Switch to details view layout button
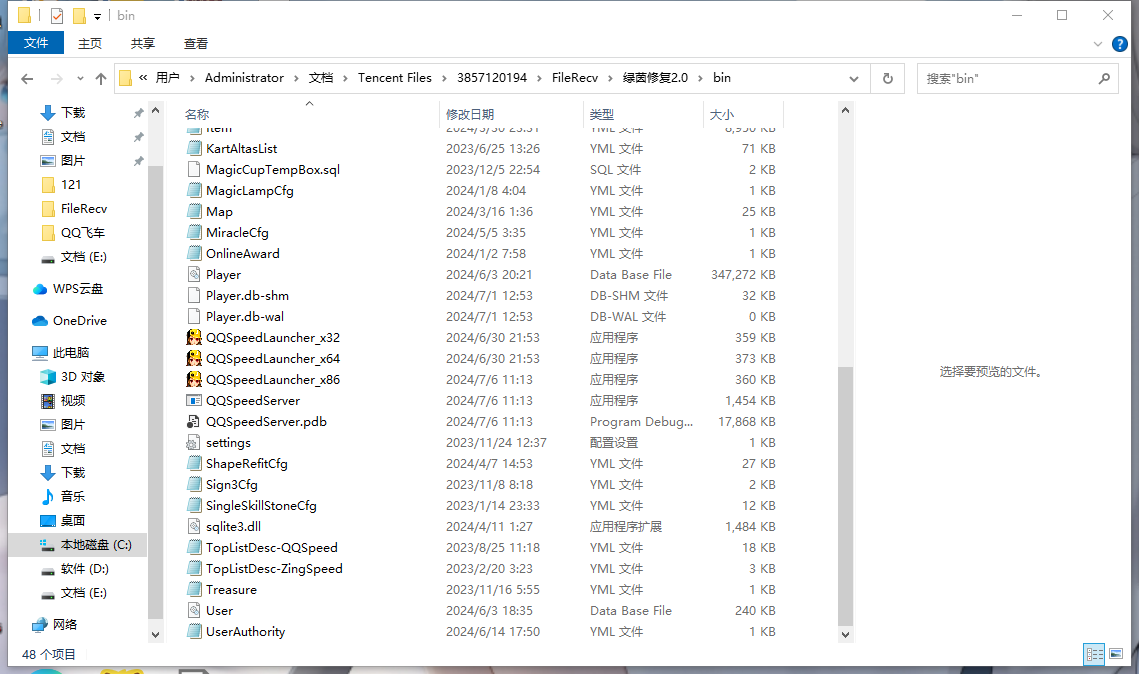The image size is (1139, 674). 1095,654
